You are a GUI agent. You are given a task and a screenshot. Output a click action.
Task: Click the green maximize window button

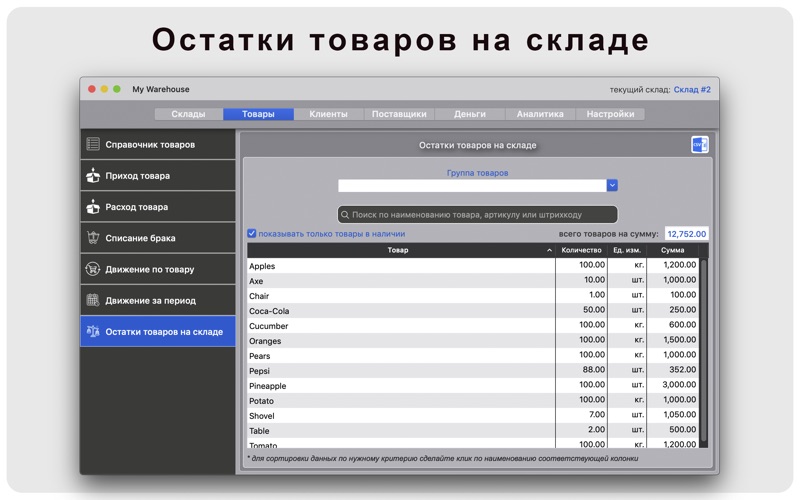click(x=117, y=89)
